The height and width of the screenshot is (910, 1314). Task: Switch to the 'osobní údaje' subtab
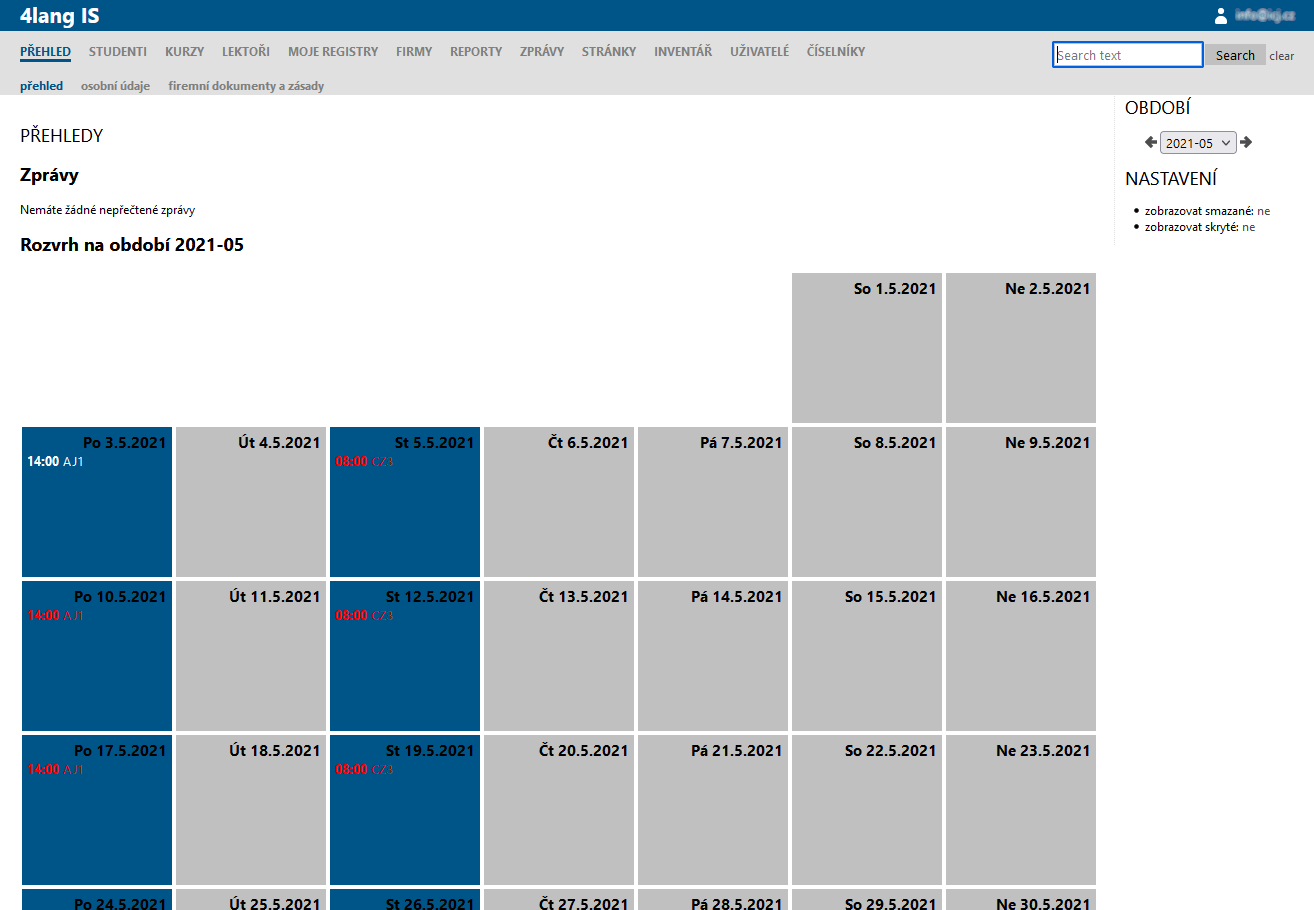pos(115,86)
